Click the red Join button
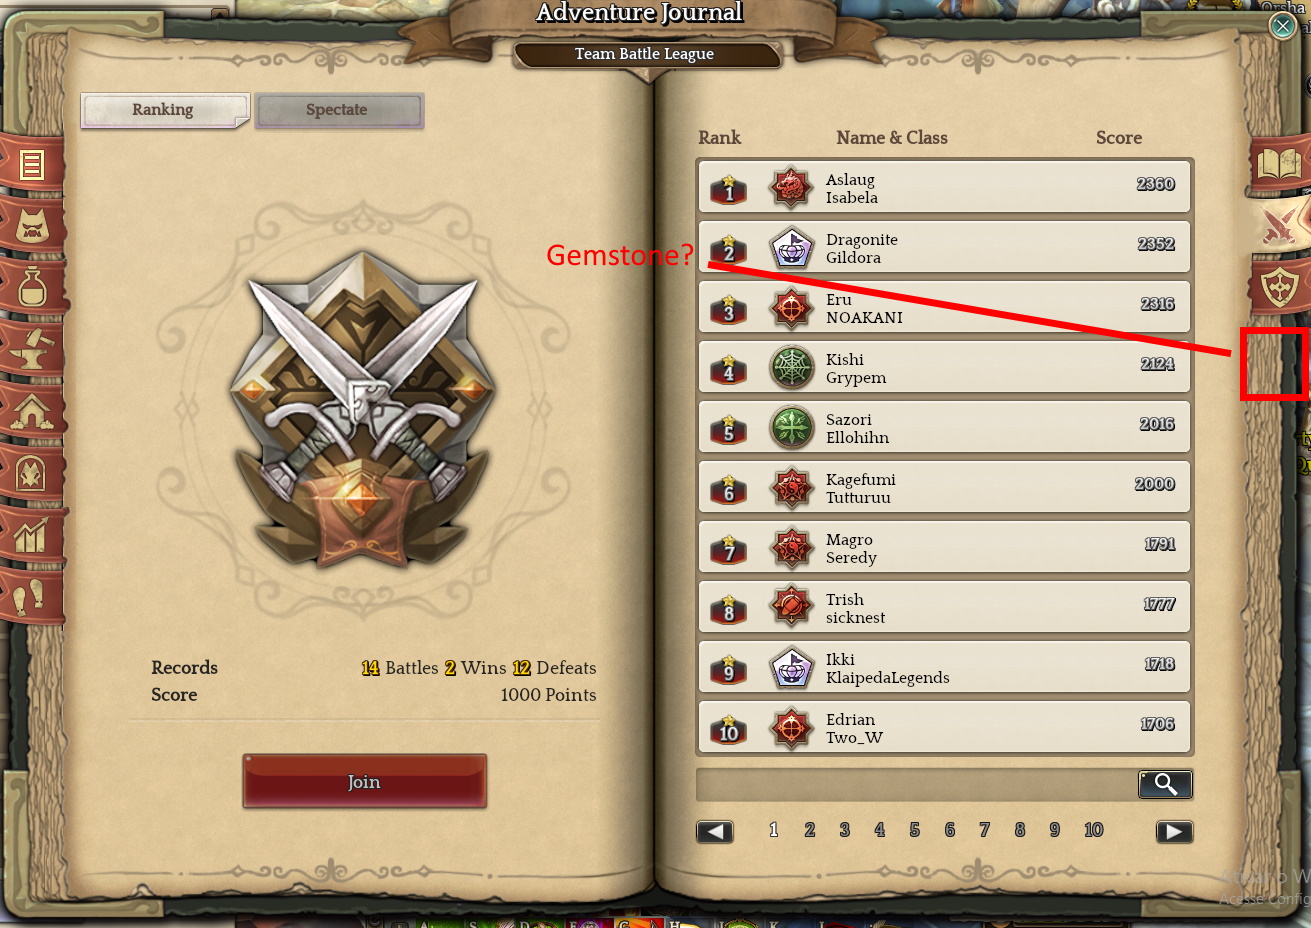The height and width of the screenshot is (928, 1311). [x=364, y=781]
